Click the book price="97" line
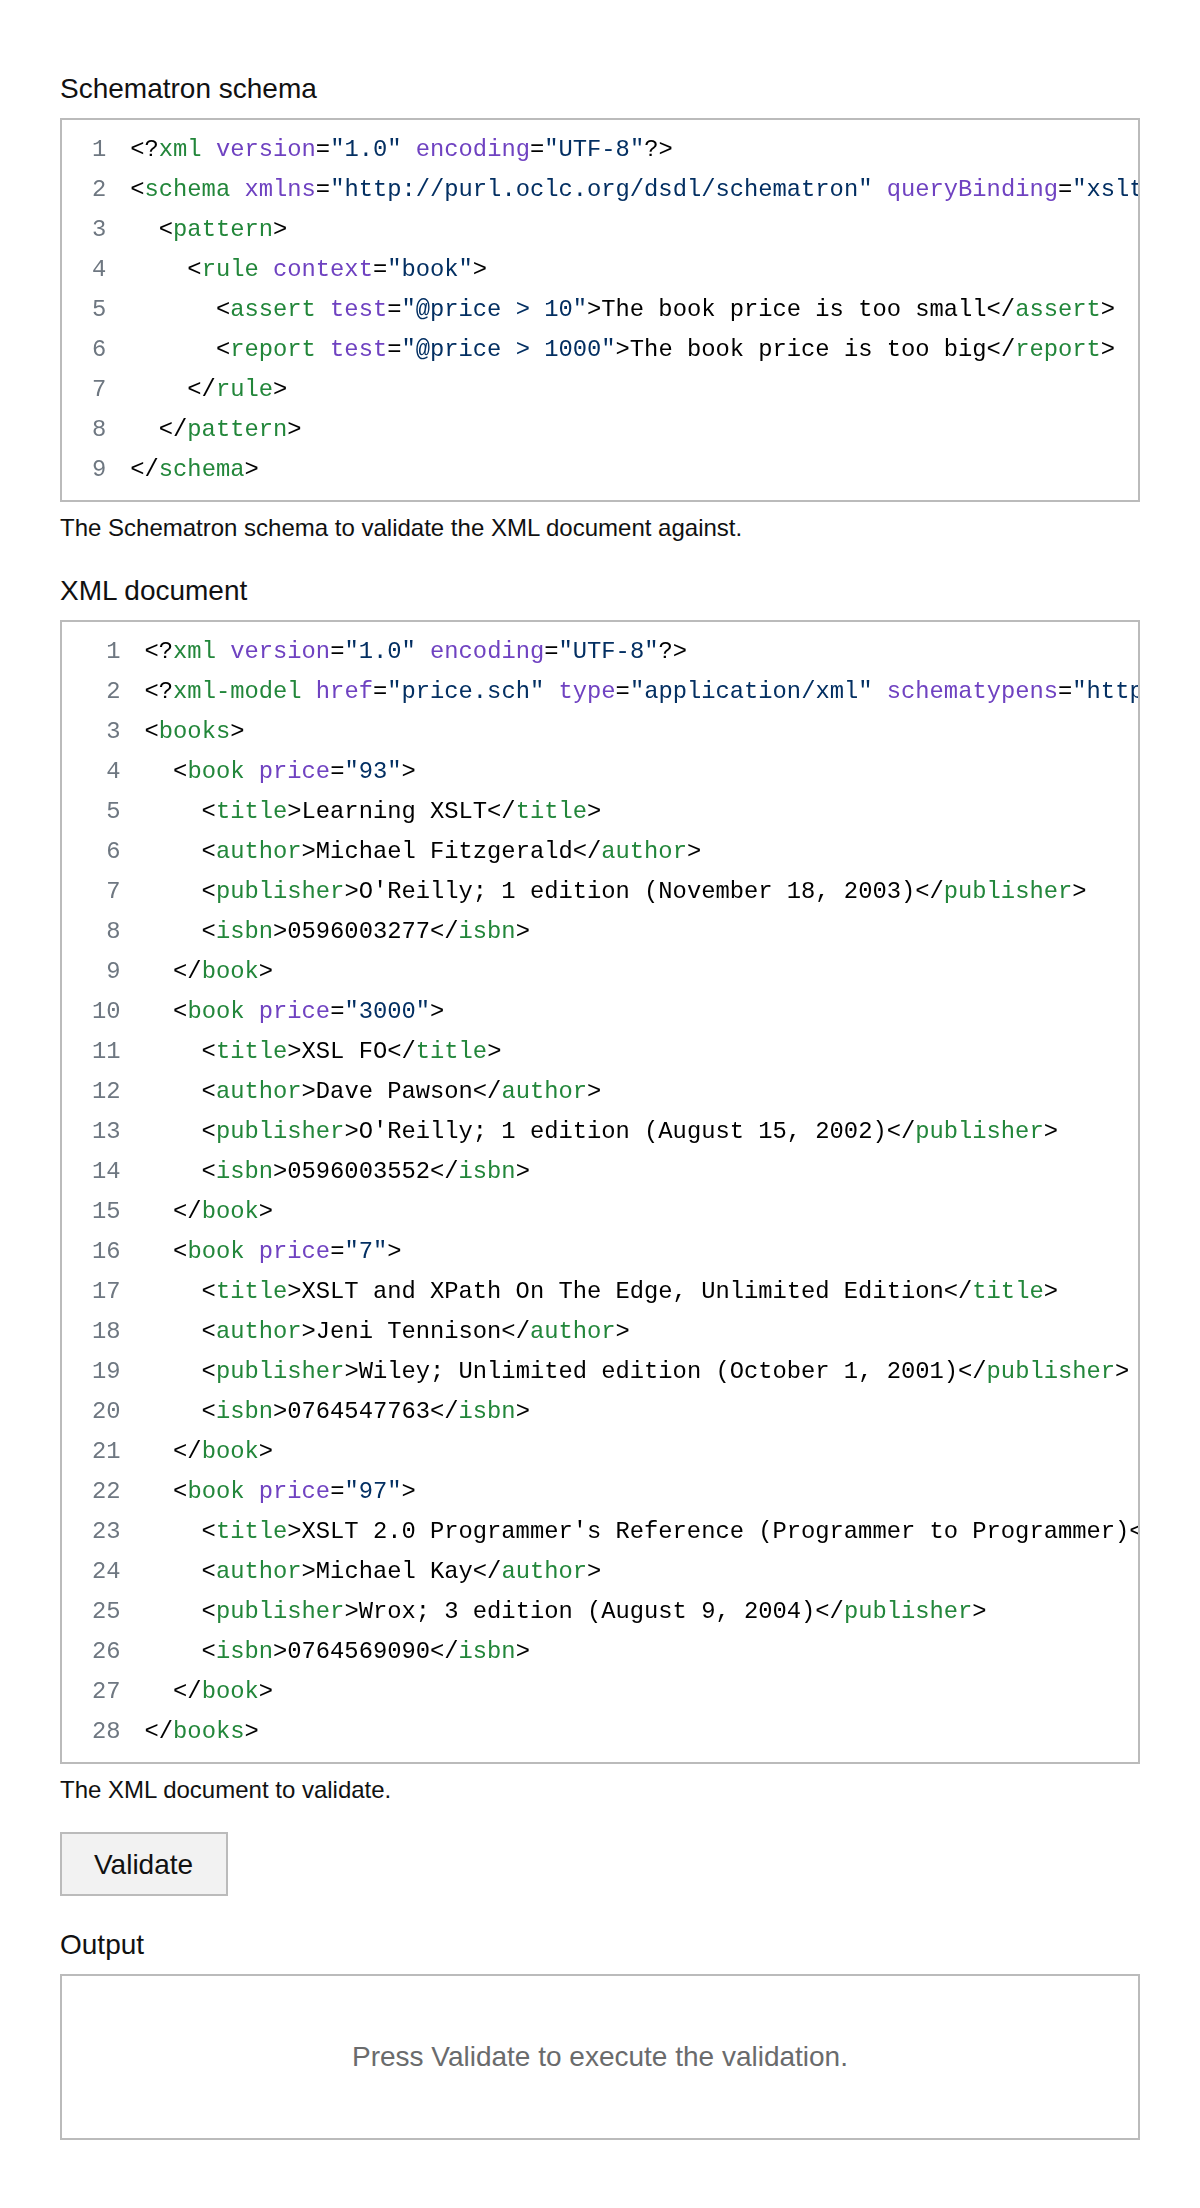Image resolution: width=1200 pixels, height=2208 pixels. pos(294,1491)
